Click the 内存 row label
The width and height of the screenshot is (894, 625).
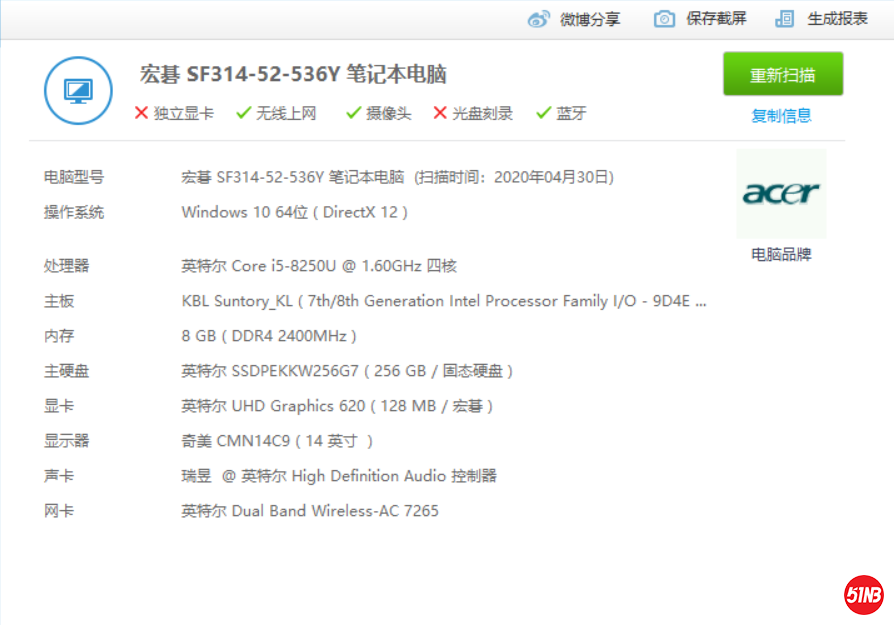tap(59, 336)
